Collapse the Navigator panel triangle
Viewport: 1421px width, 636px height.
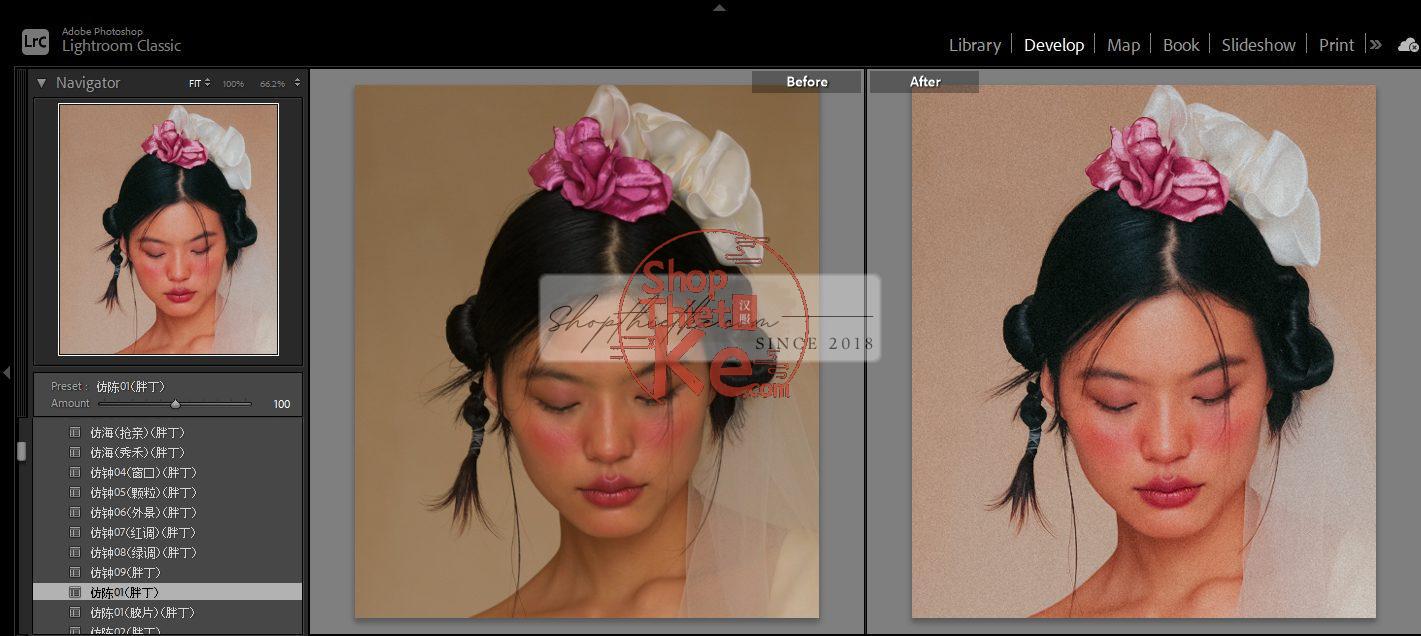coord(42,83)
